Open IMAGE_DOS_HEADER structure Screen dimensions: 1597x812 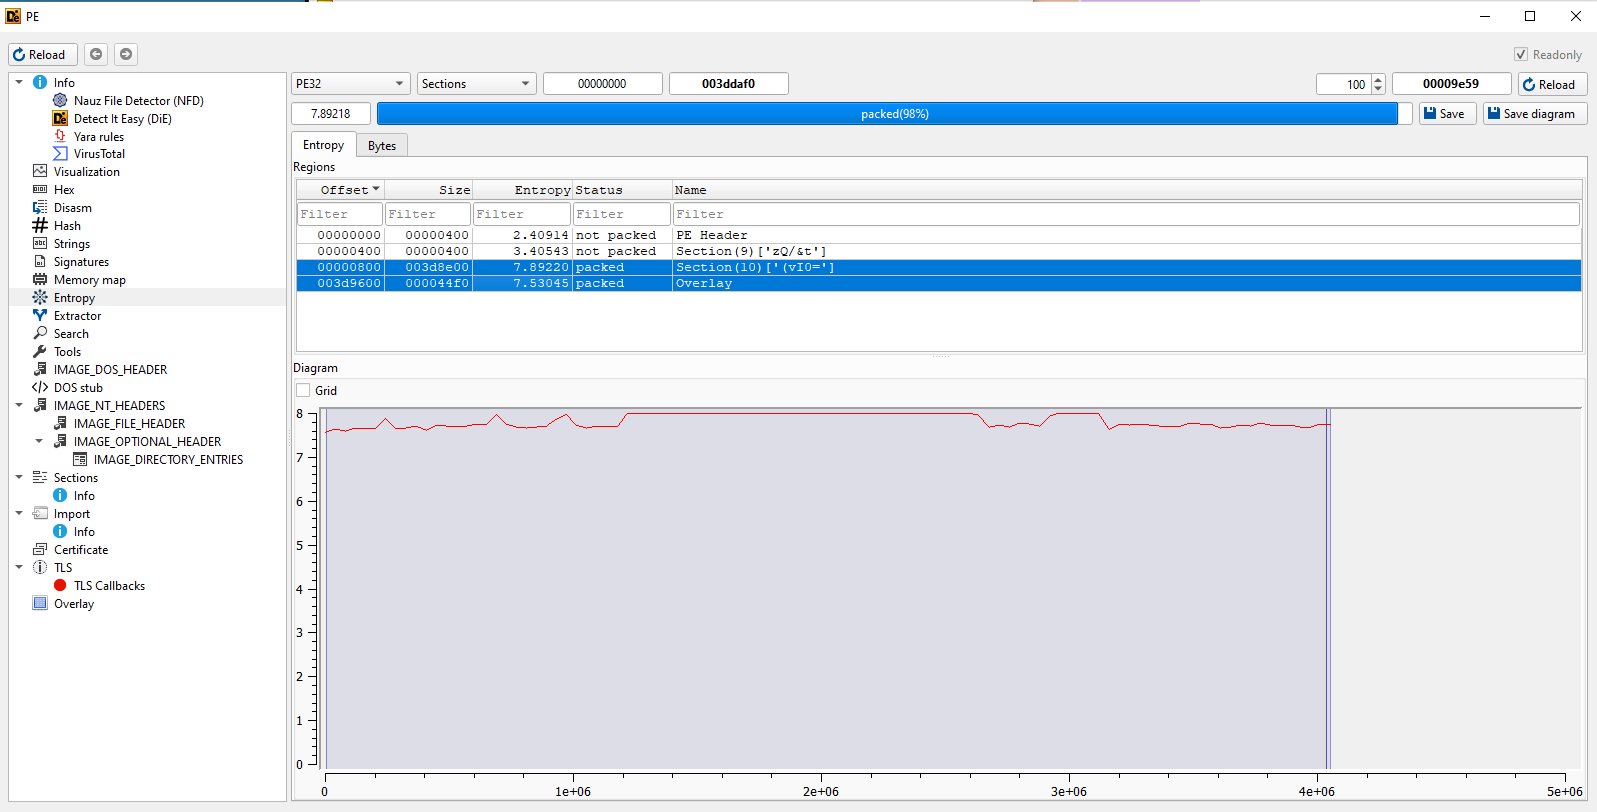pos(110,370)
